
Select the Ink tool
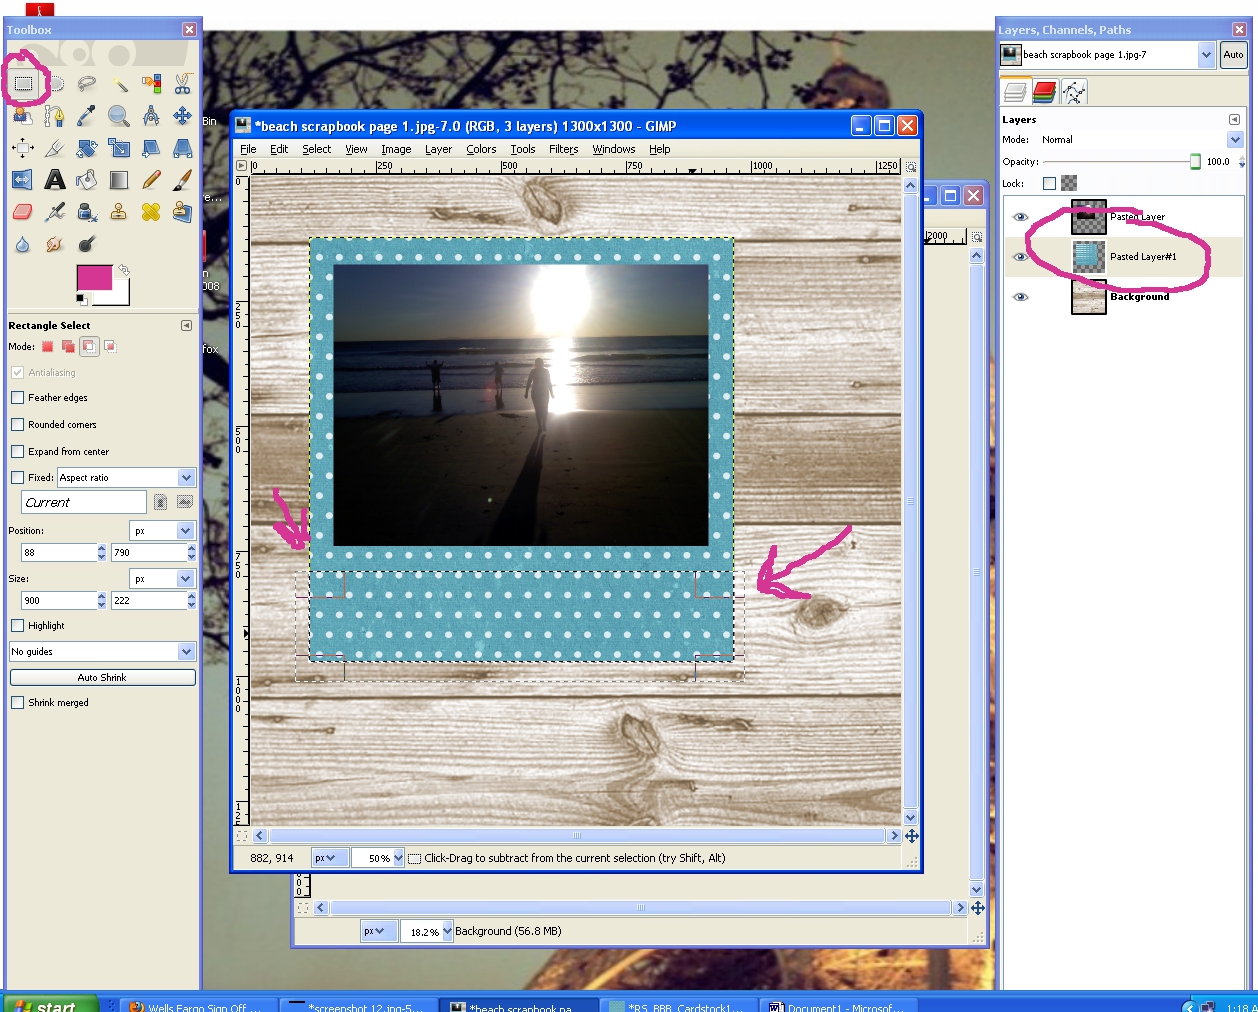pos(87,212)
